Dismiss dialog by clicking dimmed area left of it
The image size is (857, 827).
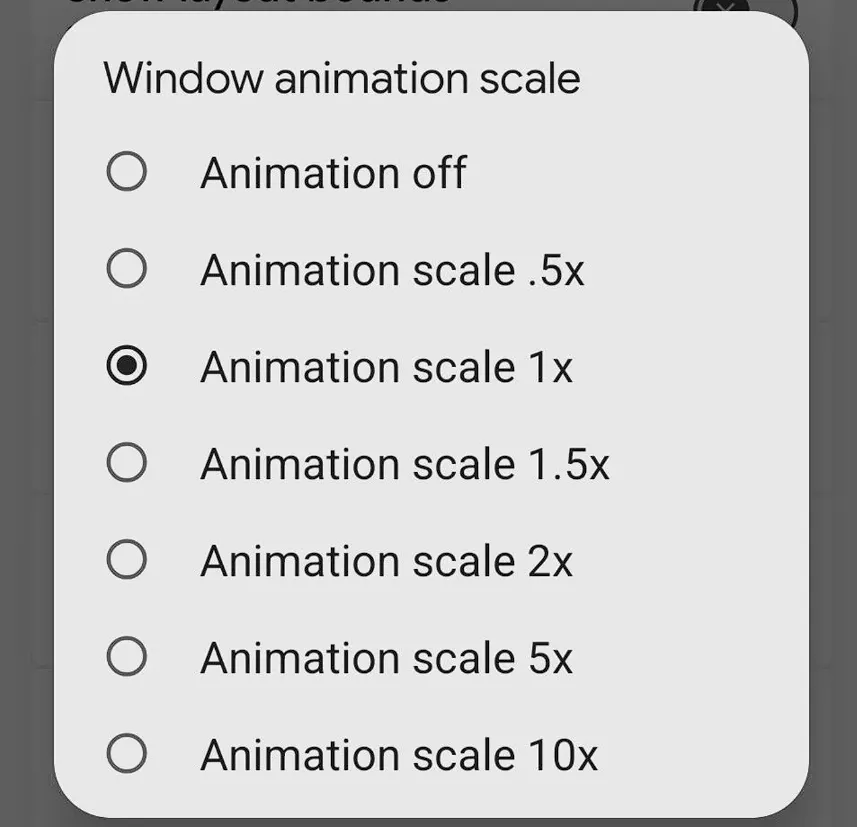tap(26, 413)
